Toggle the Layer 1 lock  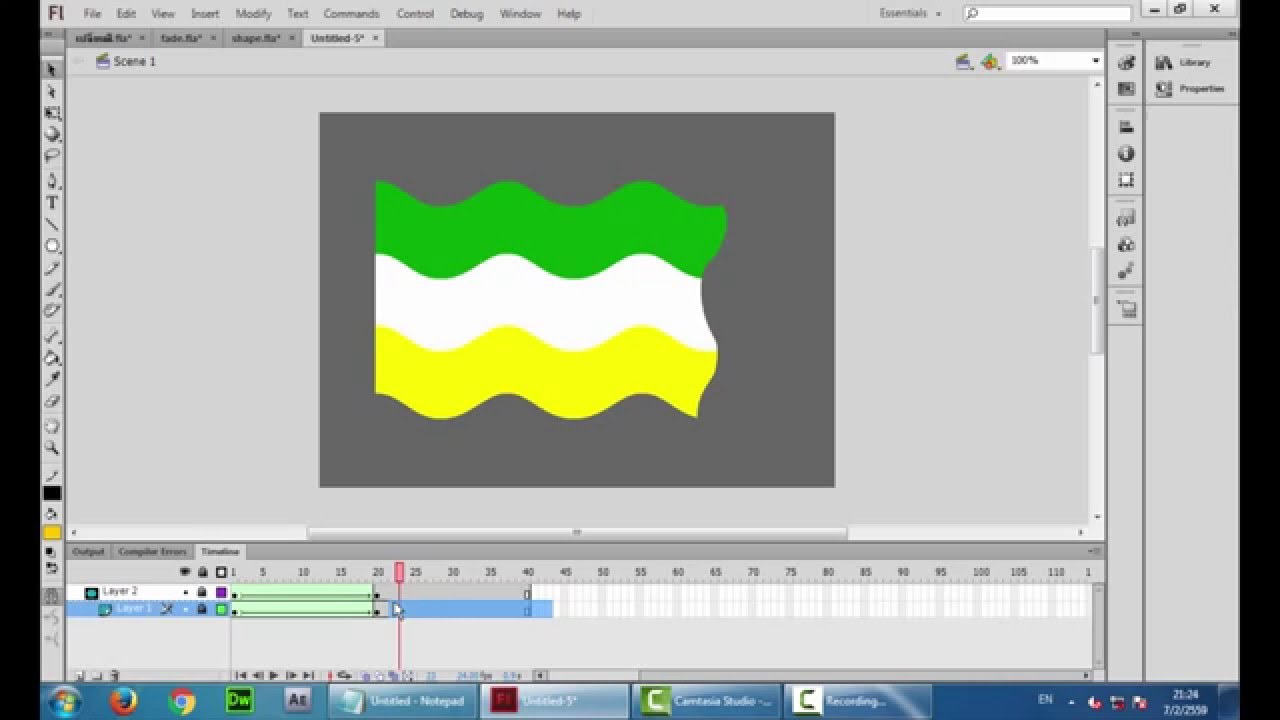tap(202, 609)
